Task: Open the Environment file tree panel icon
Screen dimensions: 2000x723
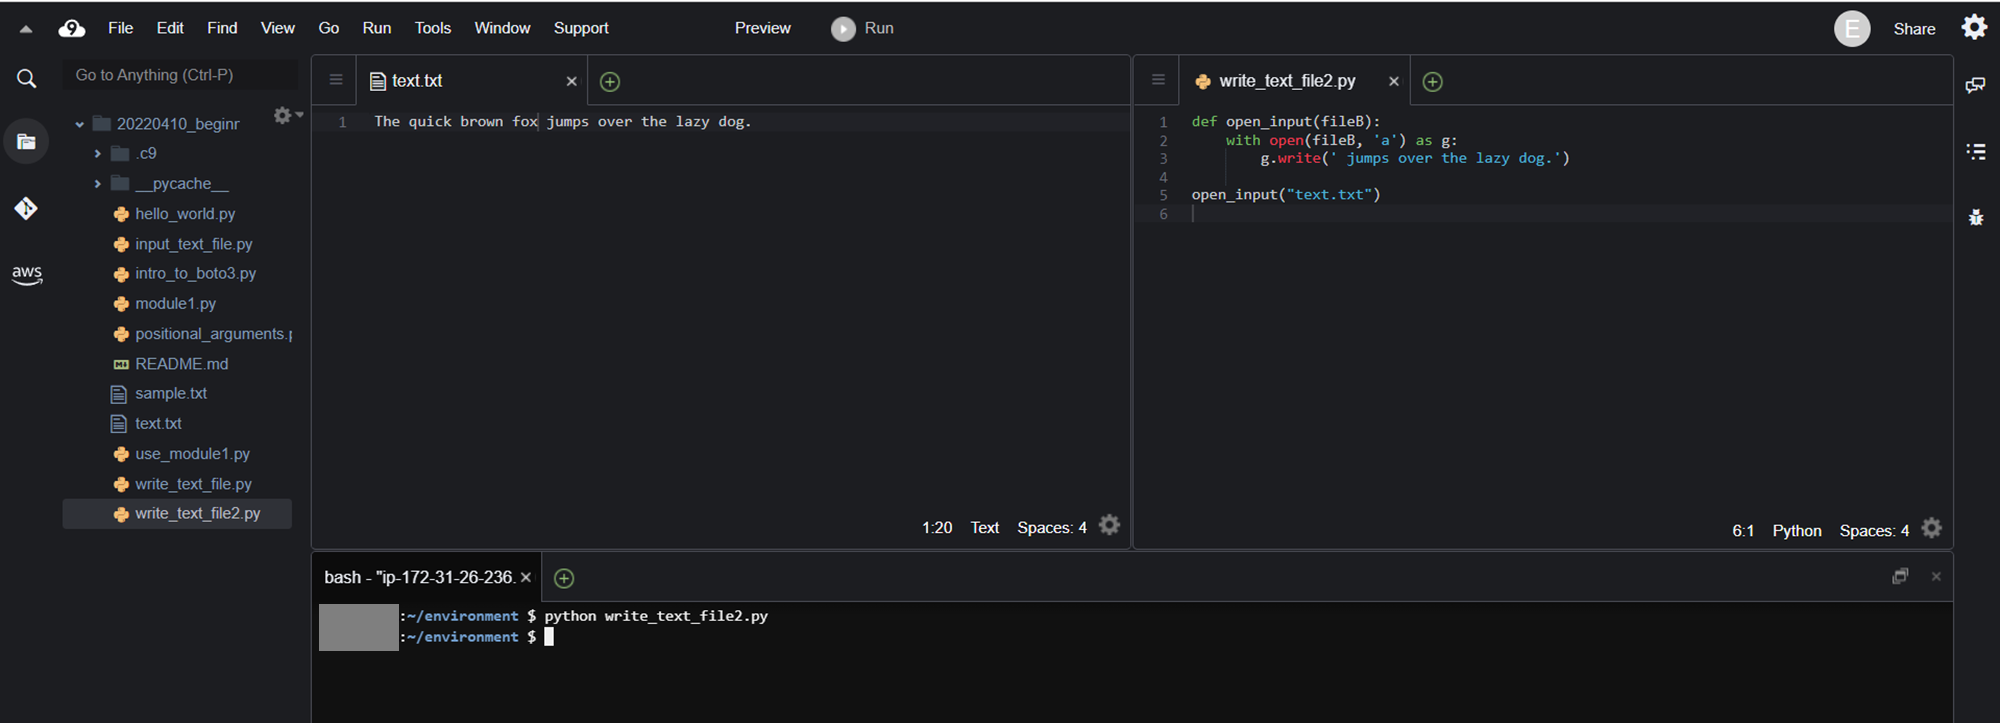Action: (27, 142)
